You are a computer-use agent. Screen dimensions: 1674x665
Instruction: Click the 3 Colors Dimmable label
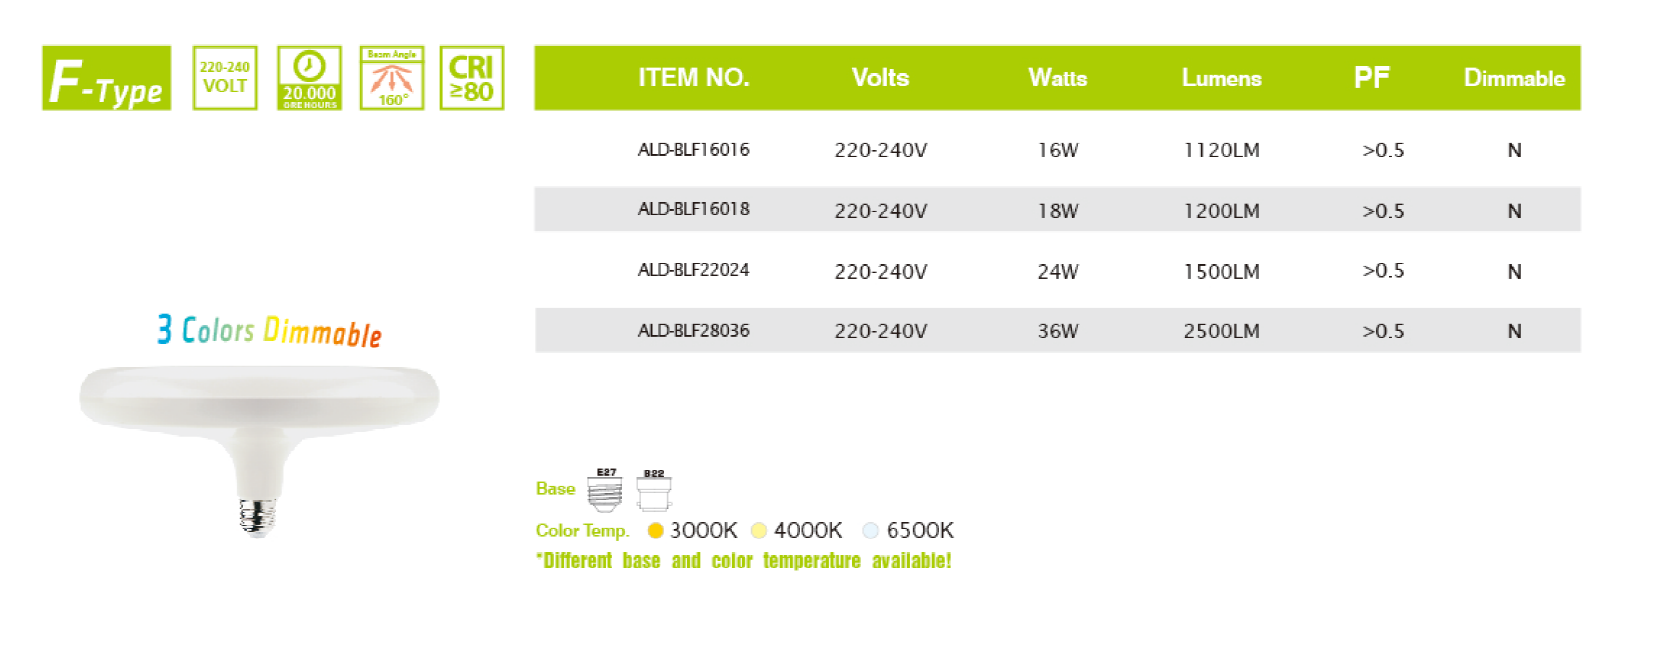(x=269, y=331)
